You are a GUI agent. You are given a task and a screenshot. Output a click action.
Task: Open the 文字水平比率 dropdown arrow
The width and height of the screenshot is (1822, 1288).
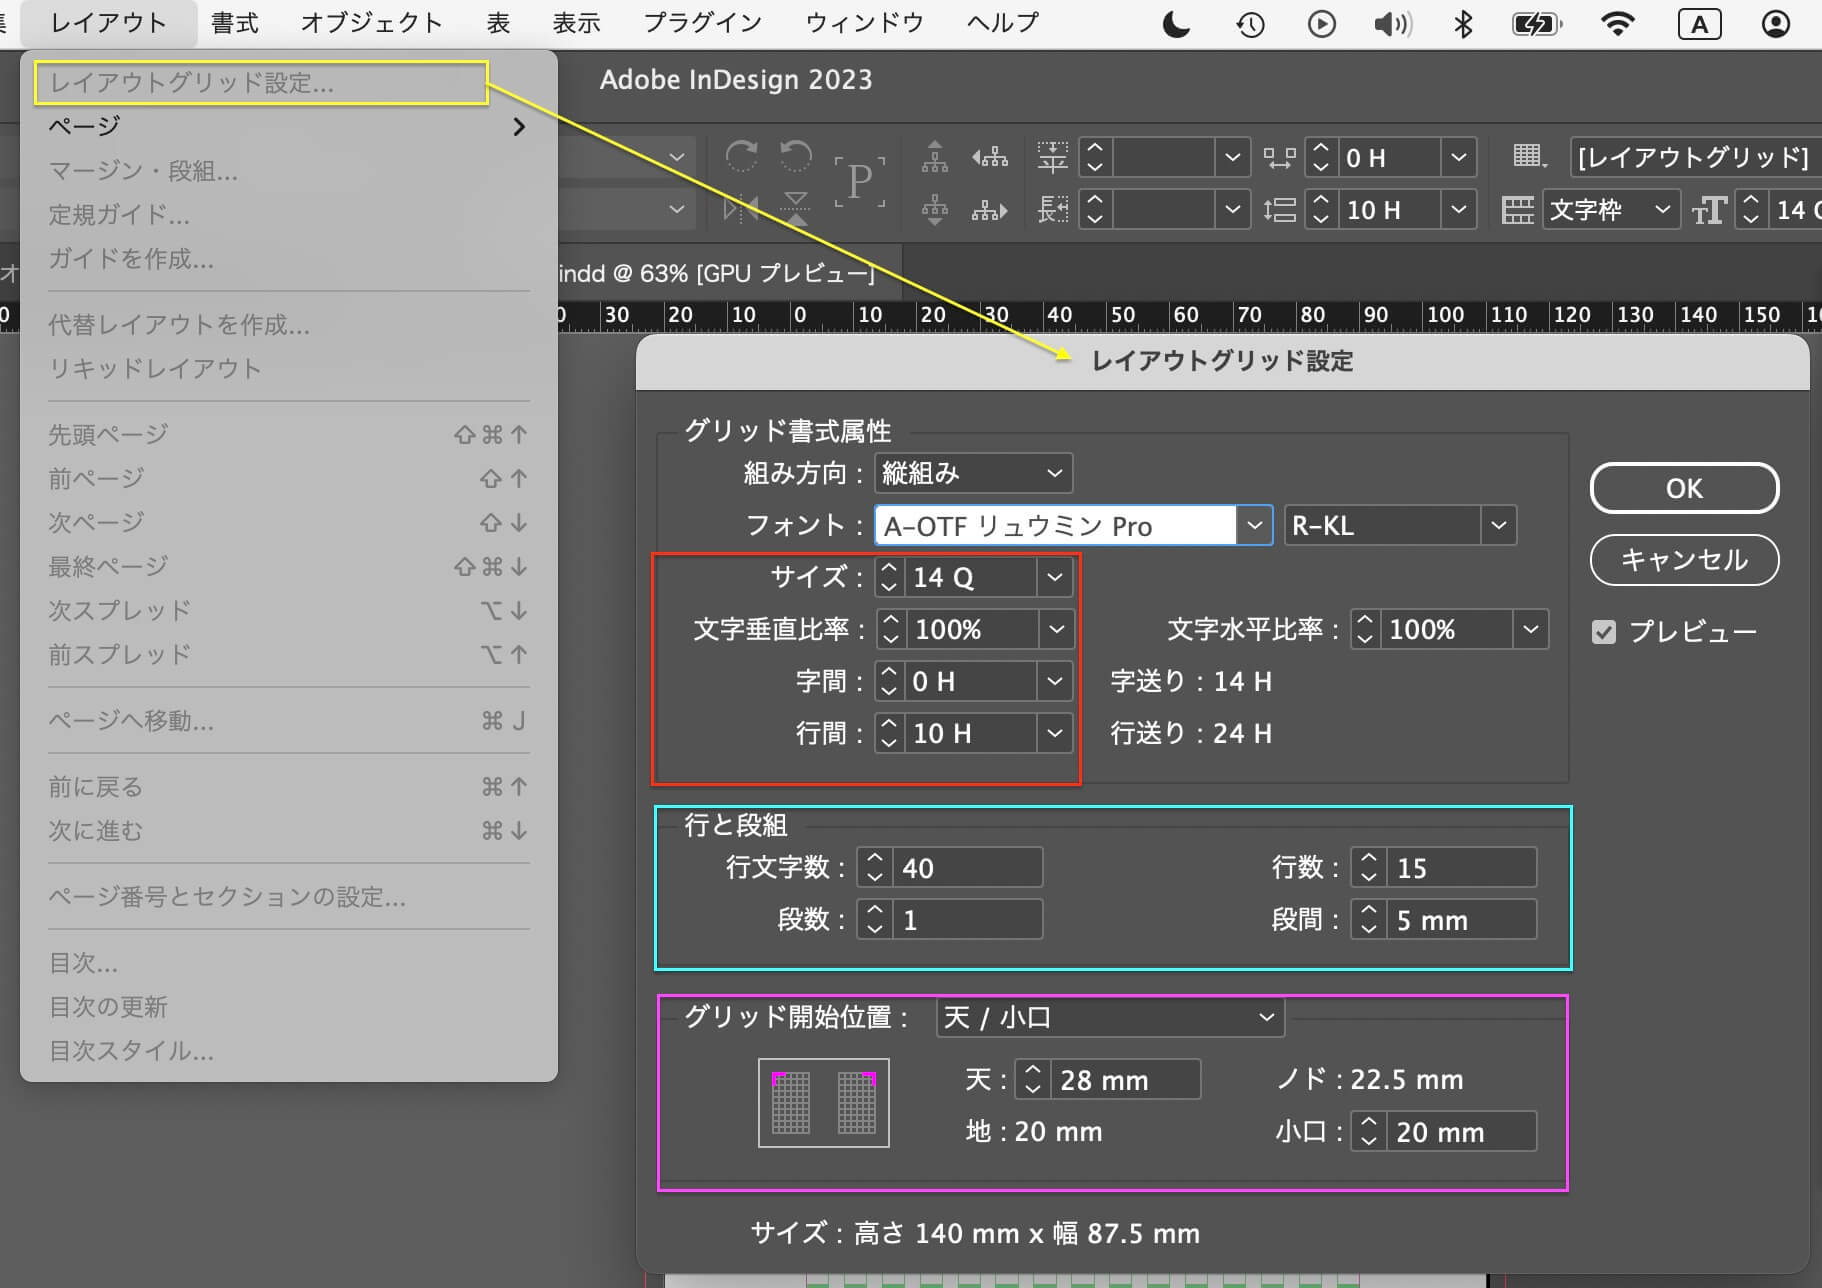[x=1530, y=630]
